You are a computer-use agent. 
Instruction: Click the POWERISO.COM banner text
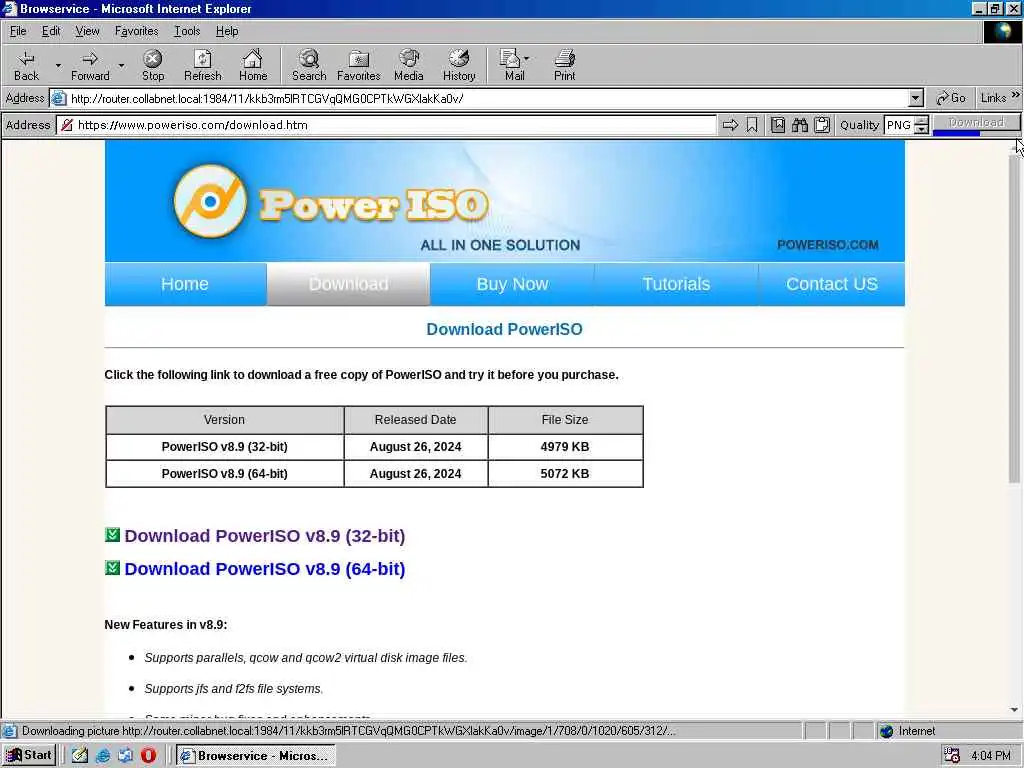coord(827,245)
